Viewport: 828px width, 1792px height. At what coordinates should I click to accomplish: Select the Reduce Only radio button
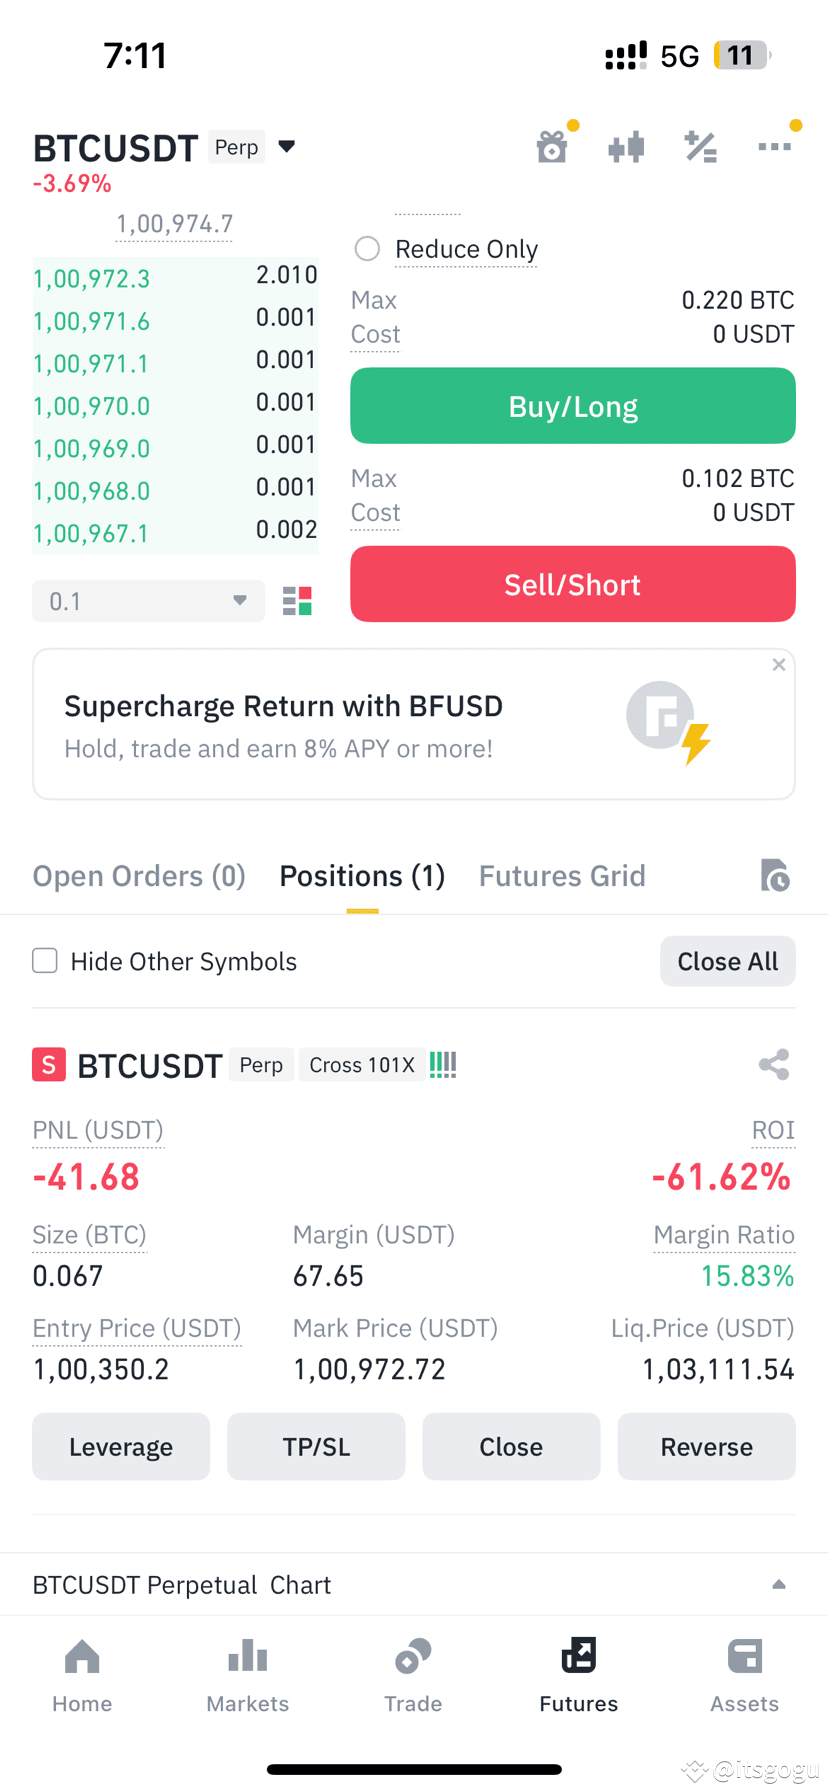click(x=367, y=248)
